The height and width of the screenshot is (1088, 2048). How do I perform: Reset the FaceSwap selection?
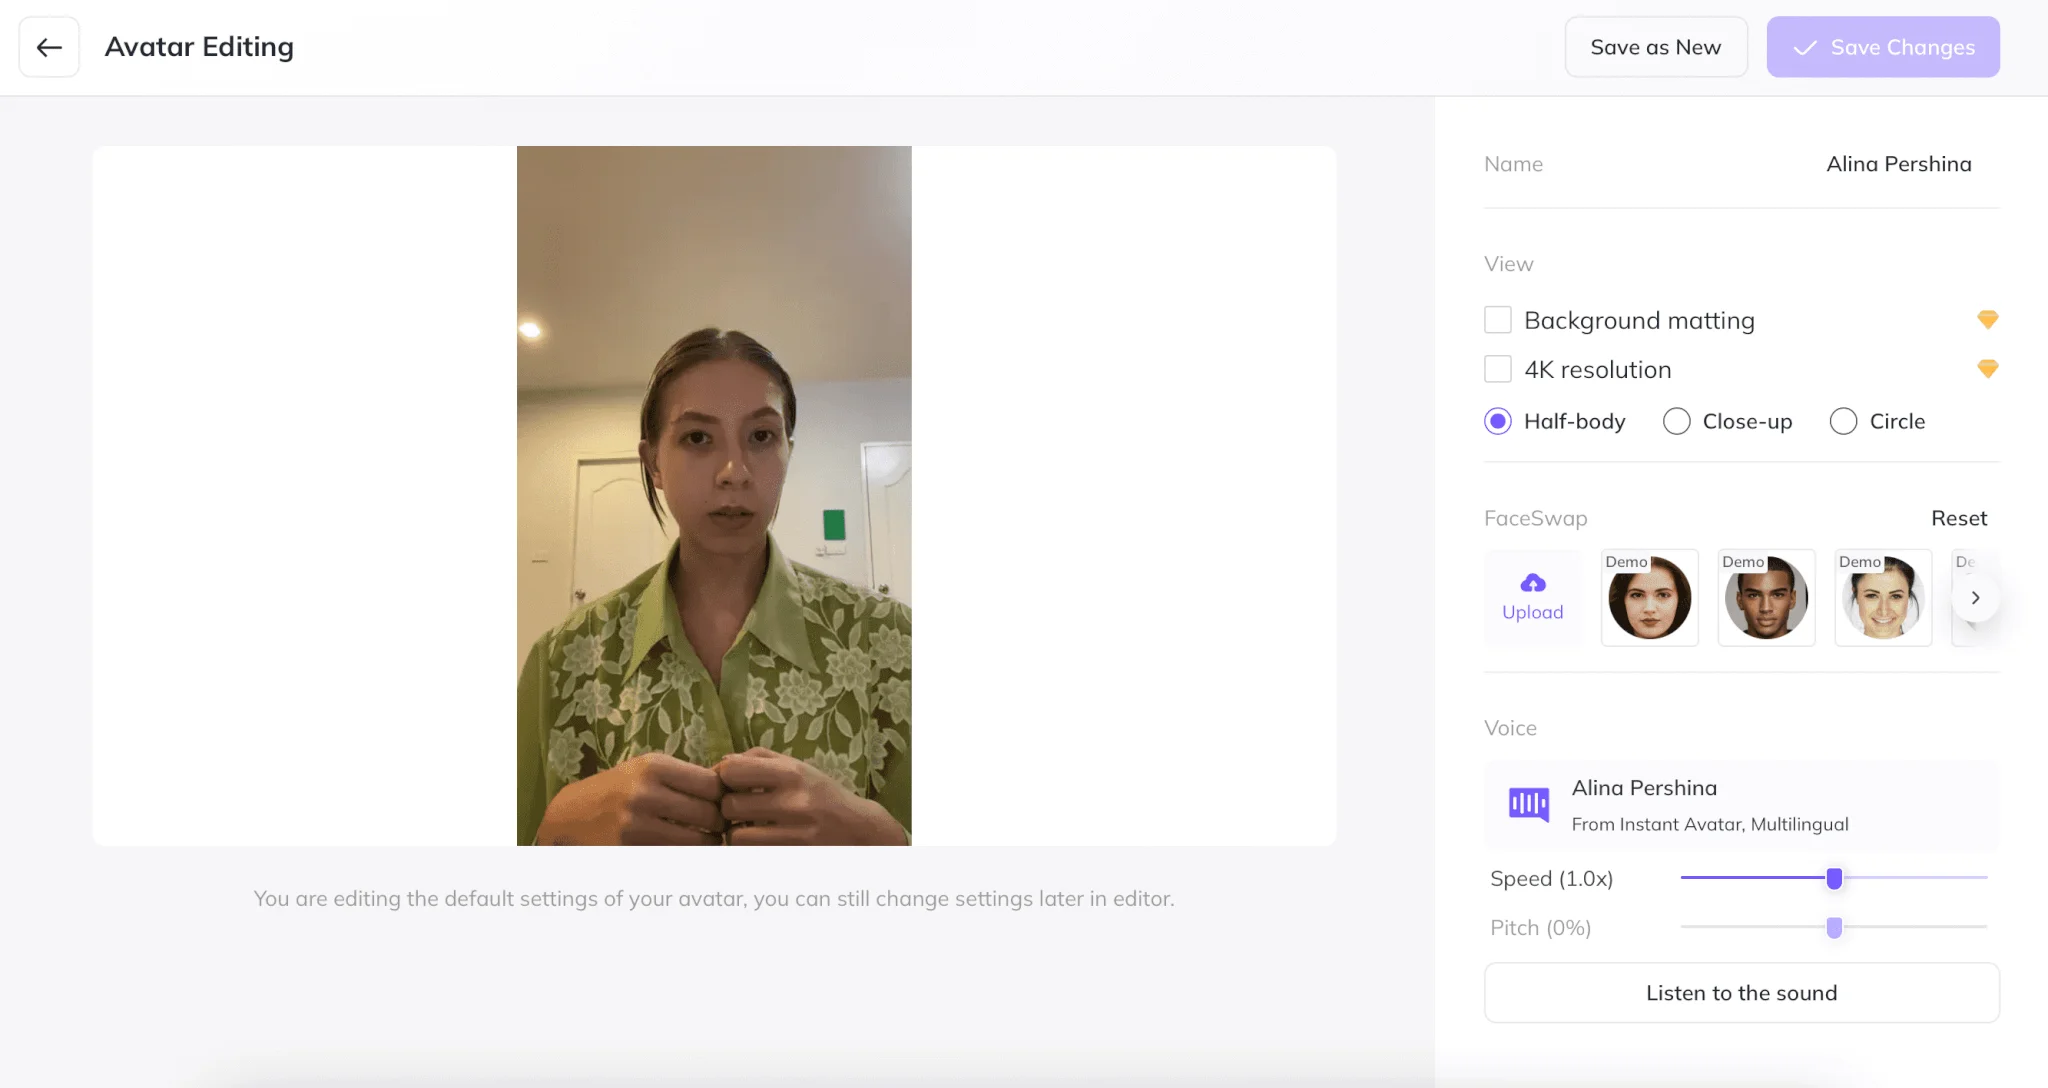click(1958, 518)
